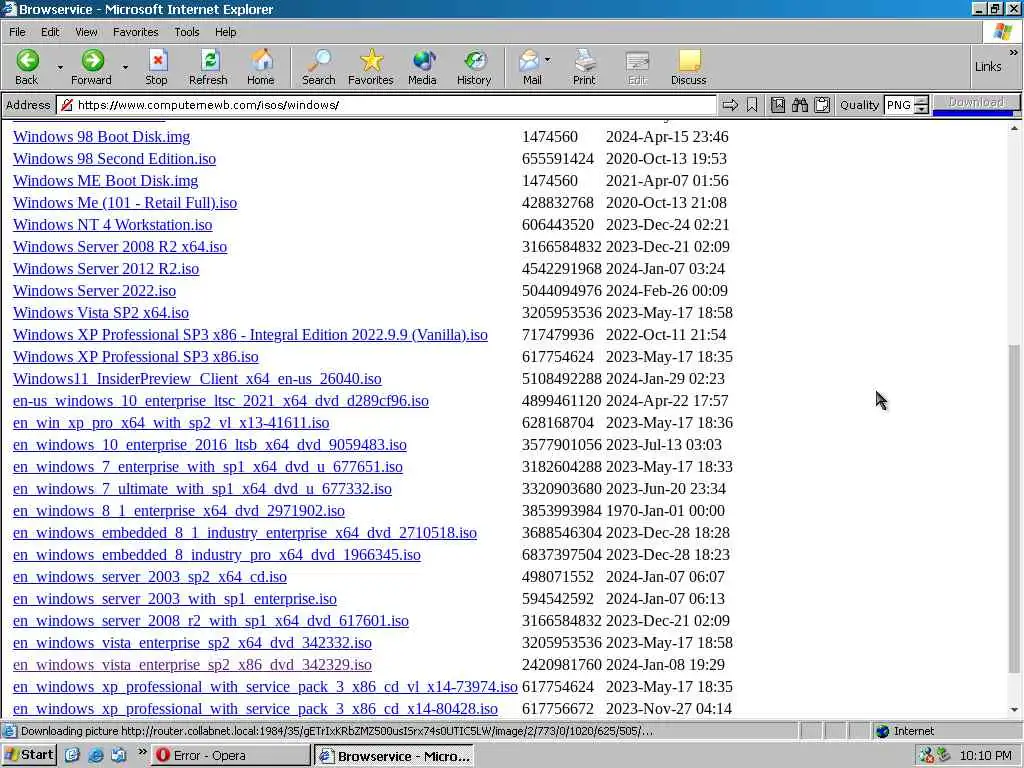Open Windows Server 2022.iso link
The image size is (1024, 768).
click(95, 291)
